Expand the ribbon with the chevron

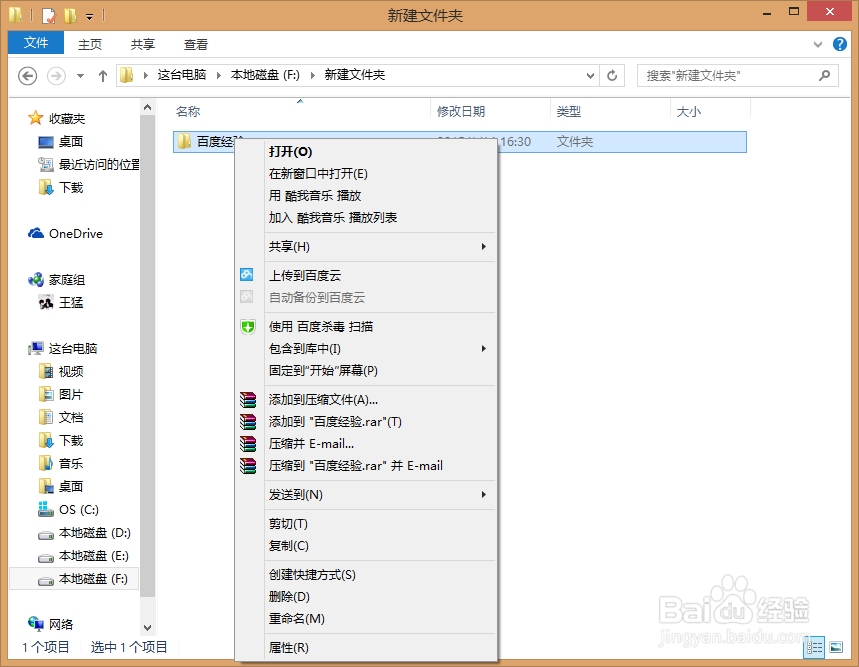[x=817, y=44]
